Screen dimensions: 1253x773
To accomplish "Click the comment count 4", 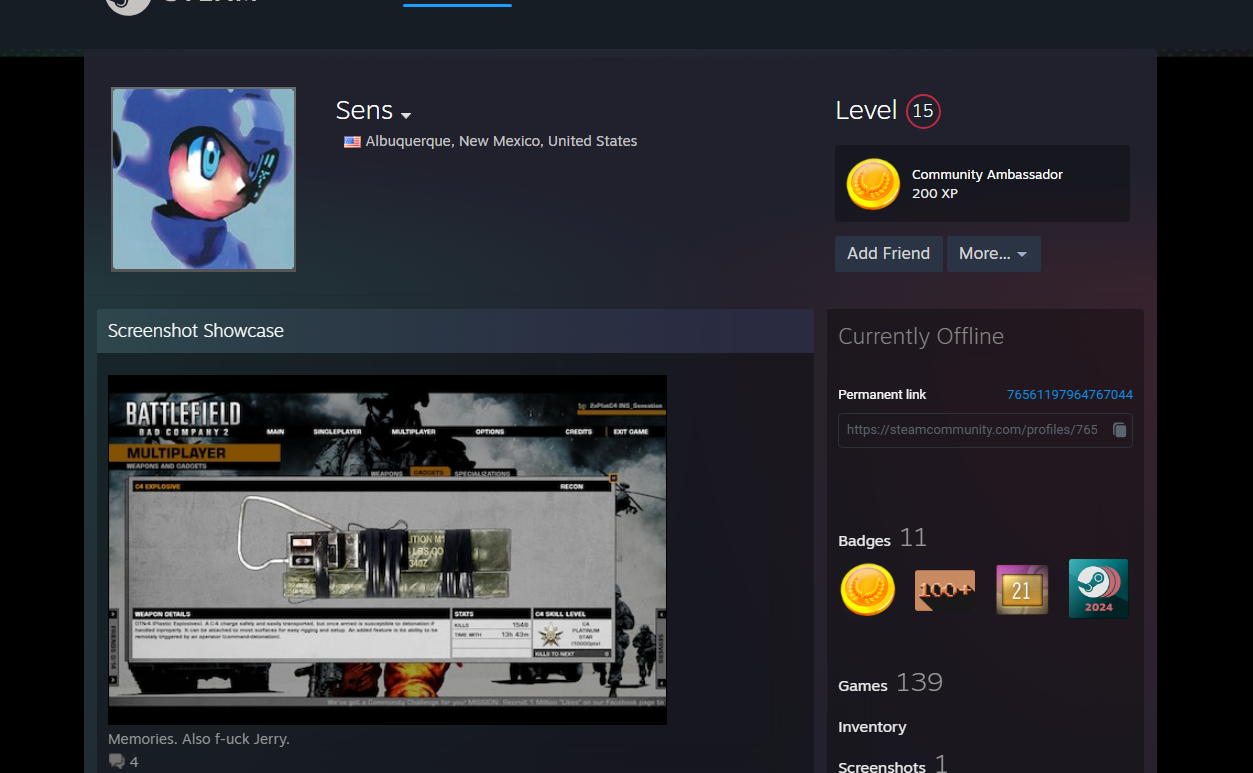I will click(134, 762).
